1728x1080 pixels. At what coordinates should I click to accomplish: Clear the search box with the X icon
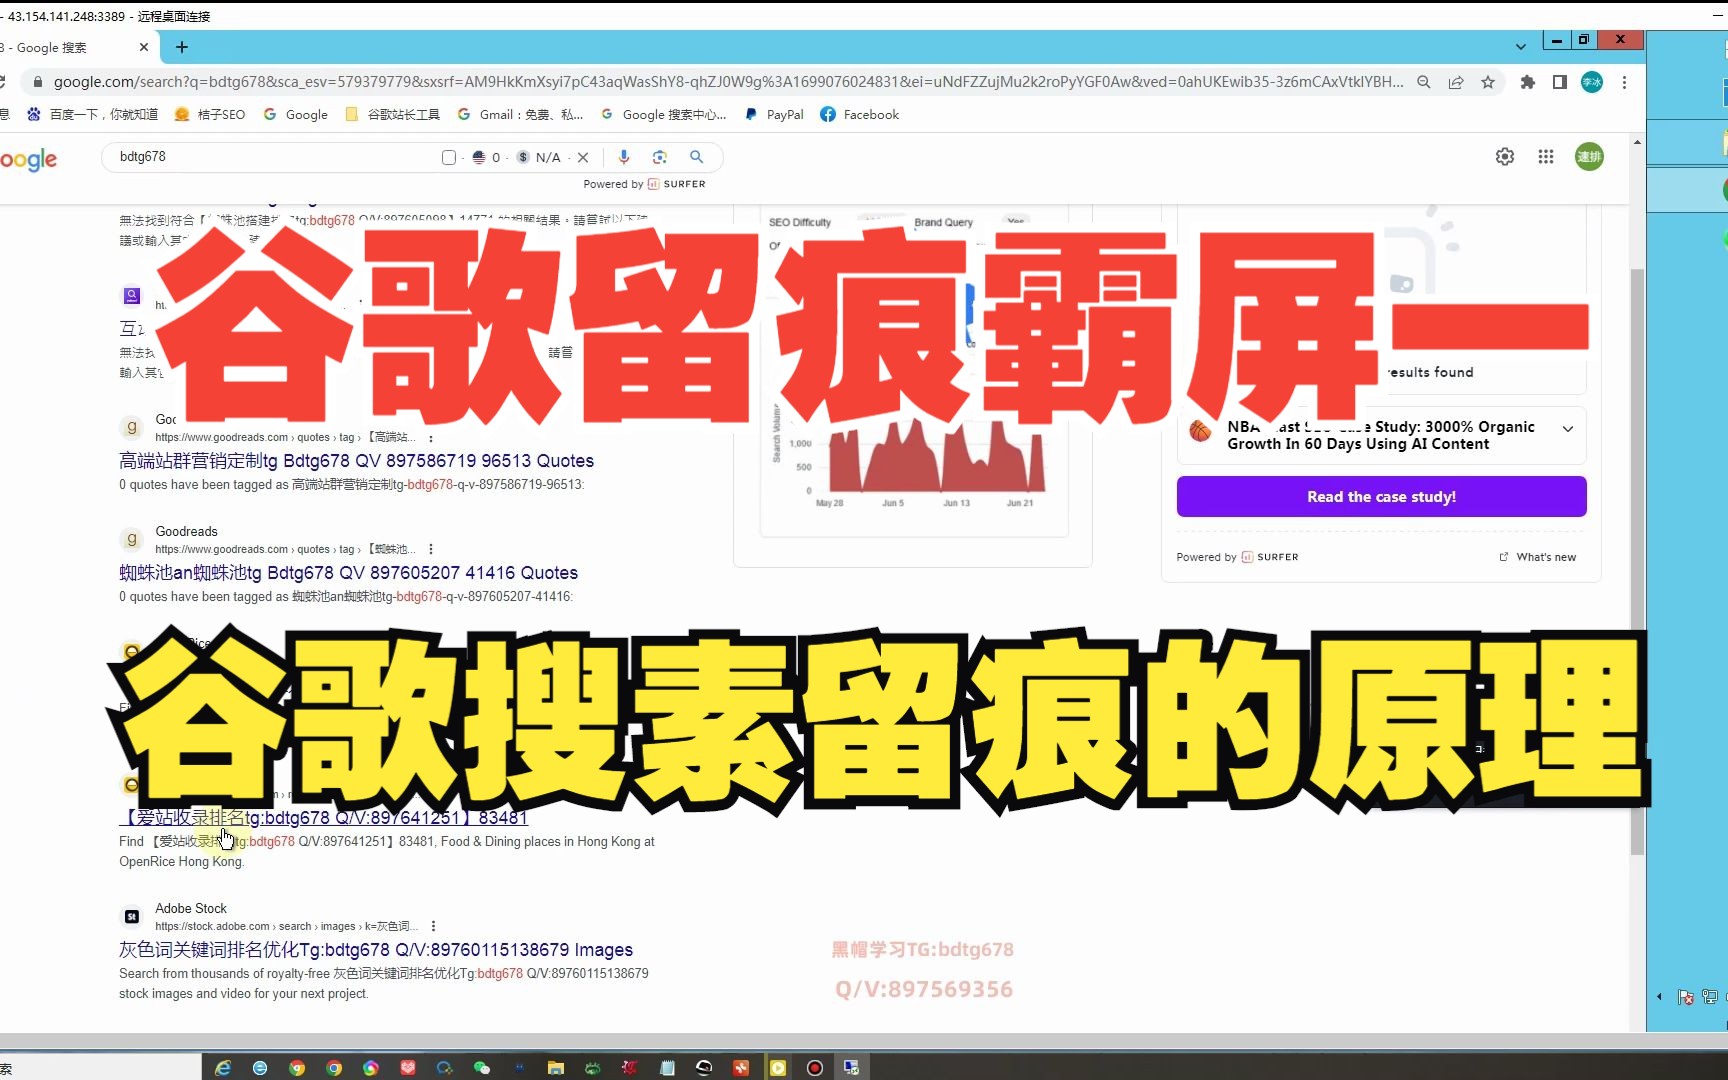coord(583,157)
